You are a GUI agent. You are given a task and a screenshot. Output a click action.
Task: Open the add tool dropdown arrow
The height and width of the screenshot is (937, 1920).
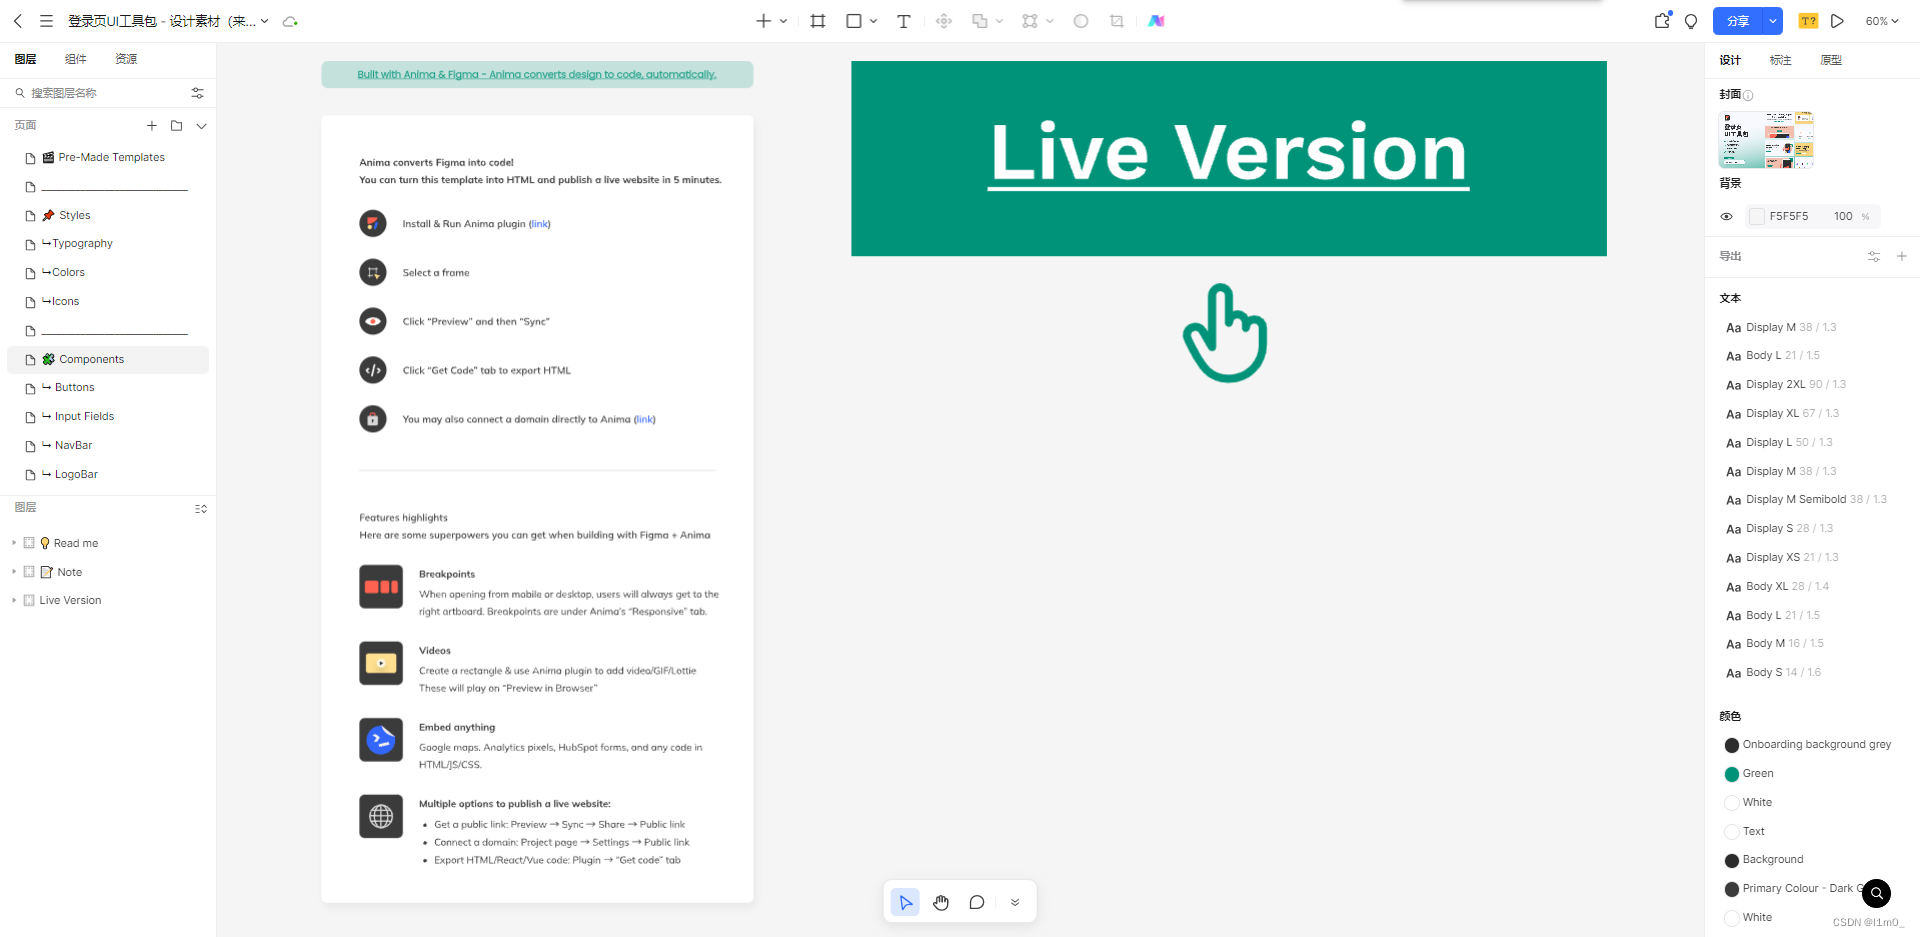(783, 21)
